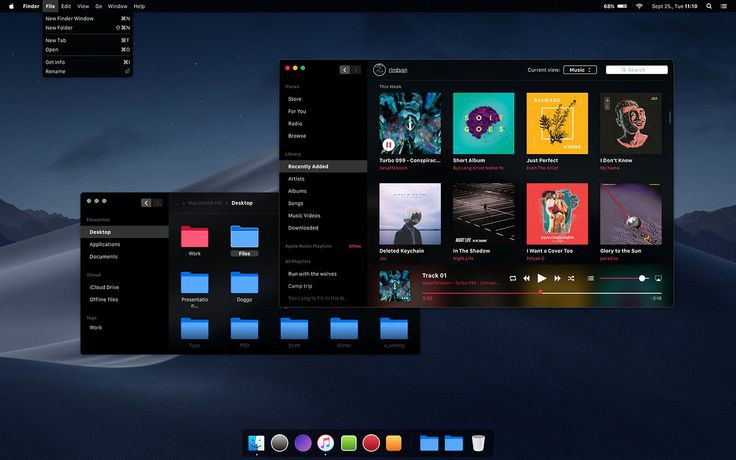736x460 pixels.
Task: Select the Doggo folder
Action: tap(244, 283)
